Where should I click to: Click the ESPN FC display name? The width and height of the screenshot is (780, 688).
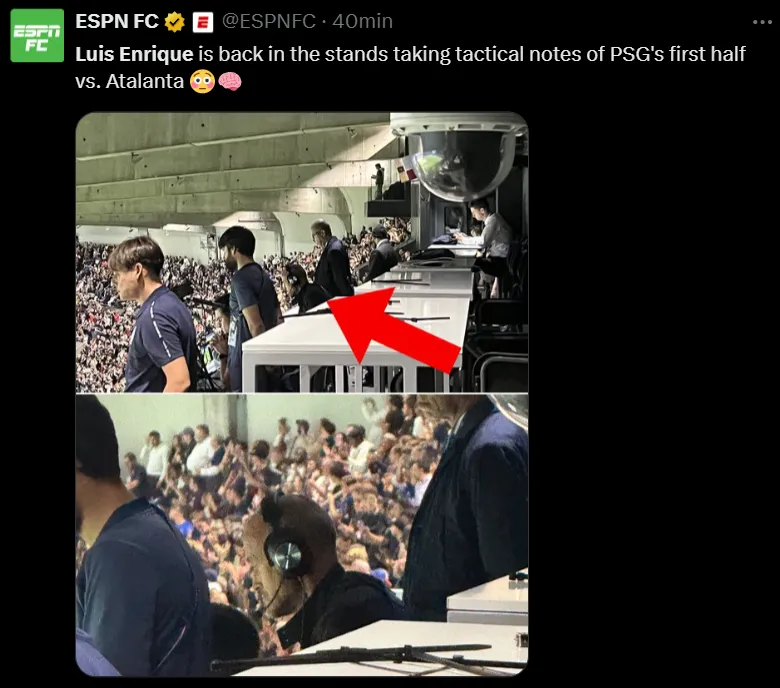pyautogui.click(x=117, y=21)
